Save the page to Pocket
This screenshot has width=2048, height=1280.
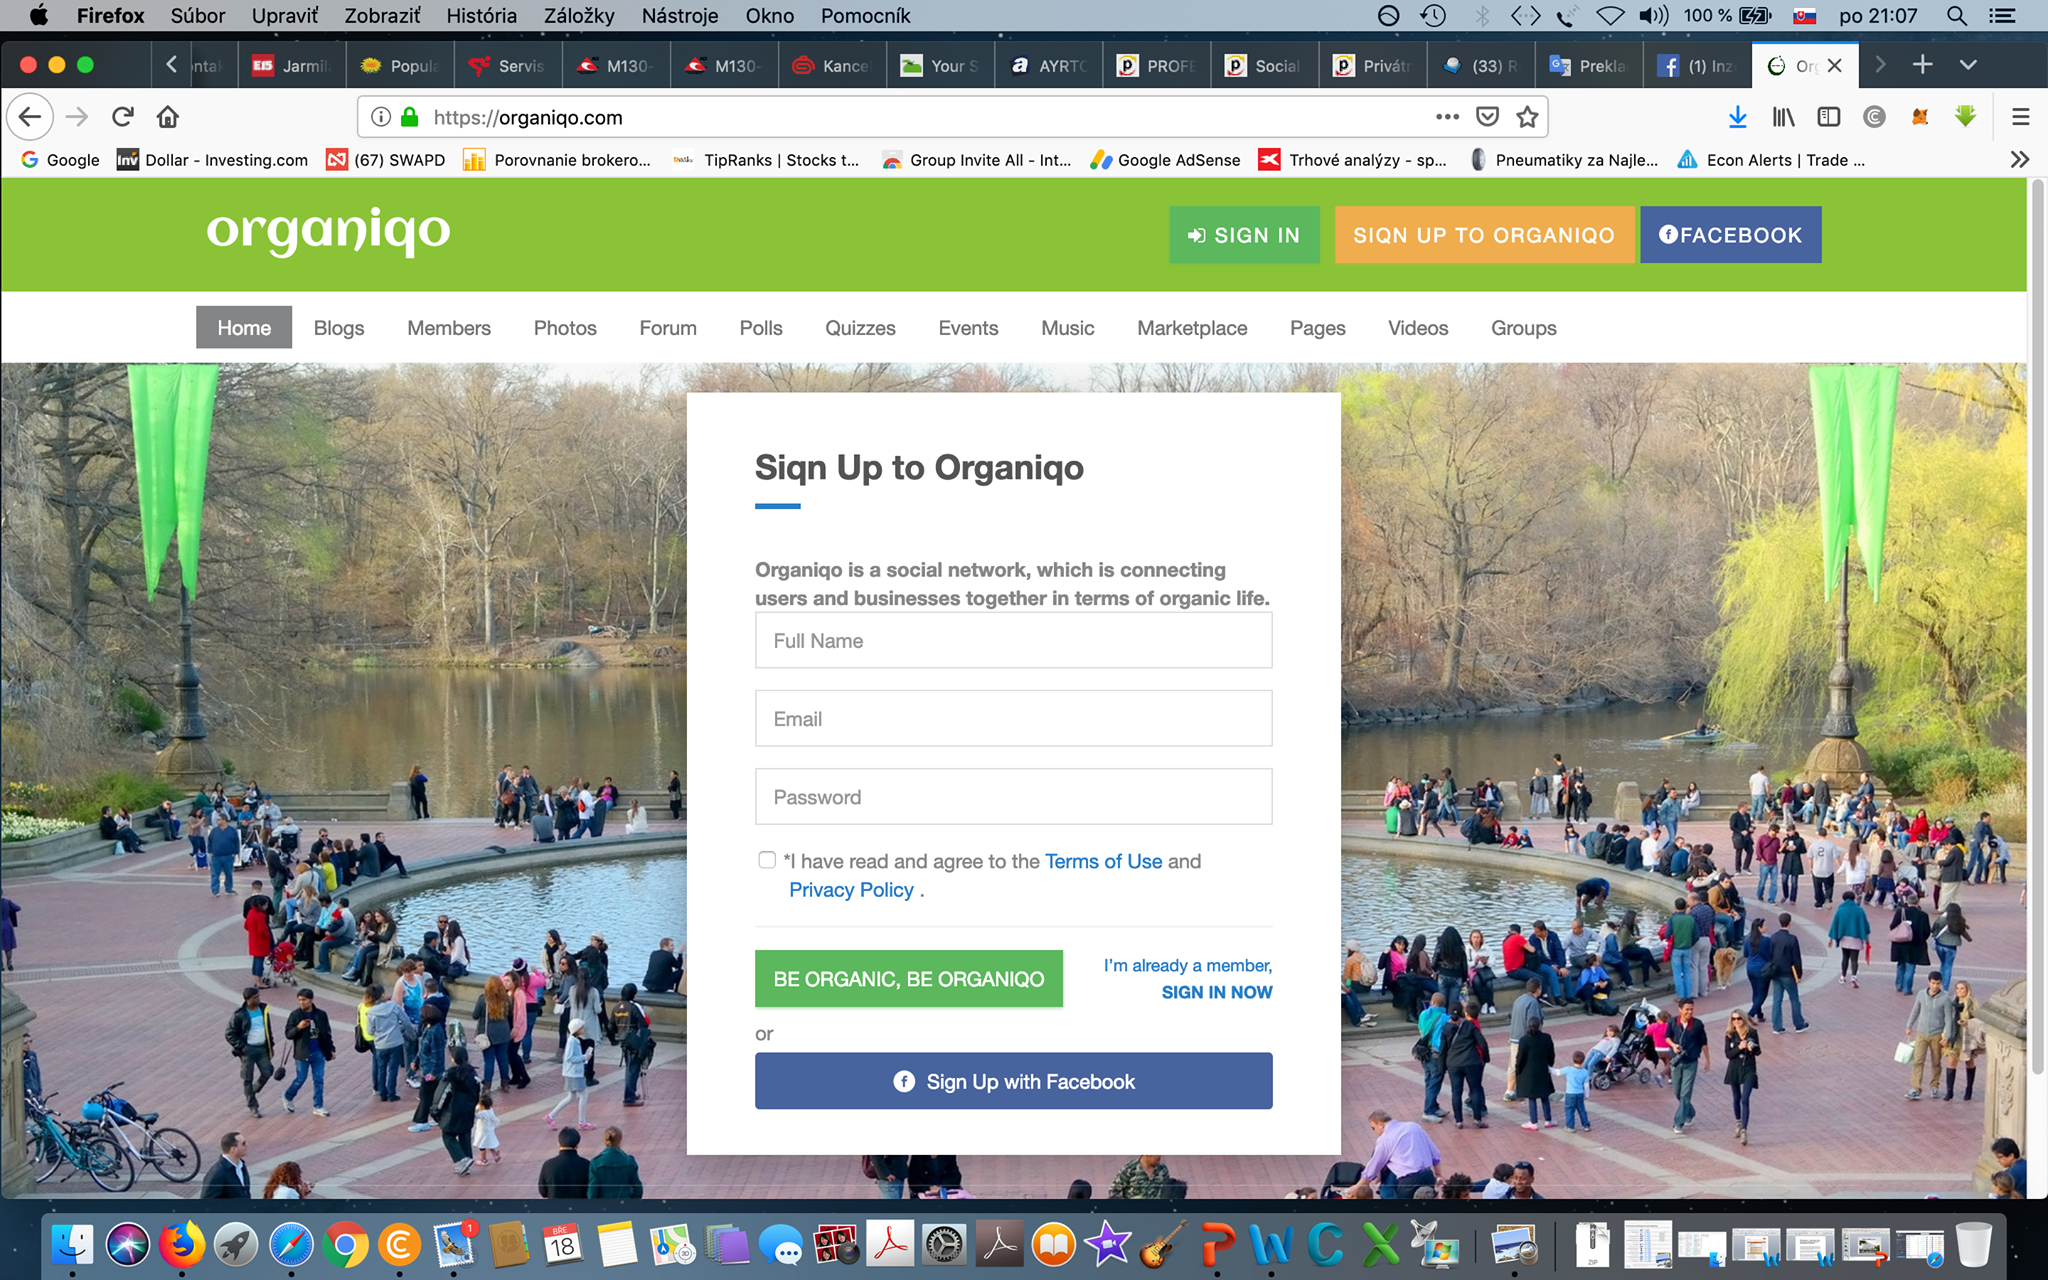pos(1487,117)
